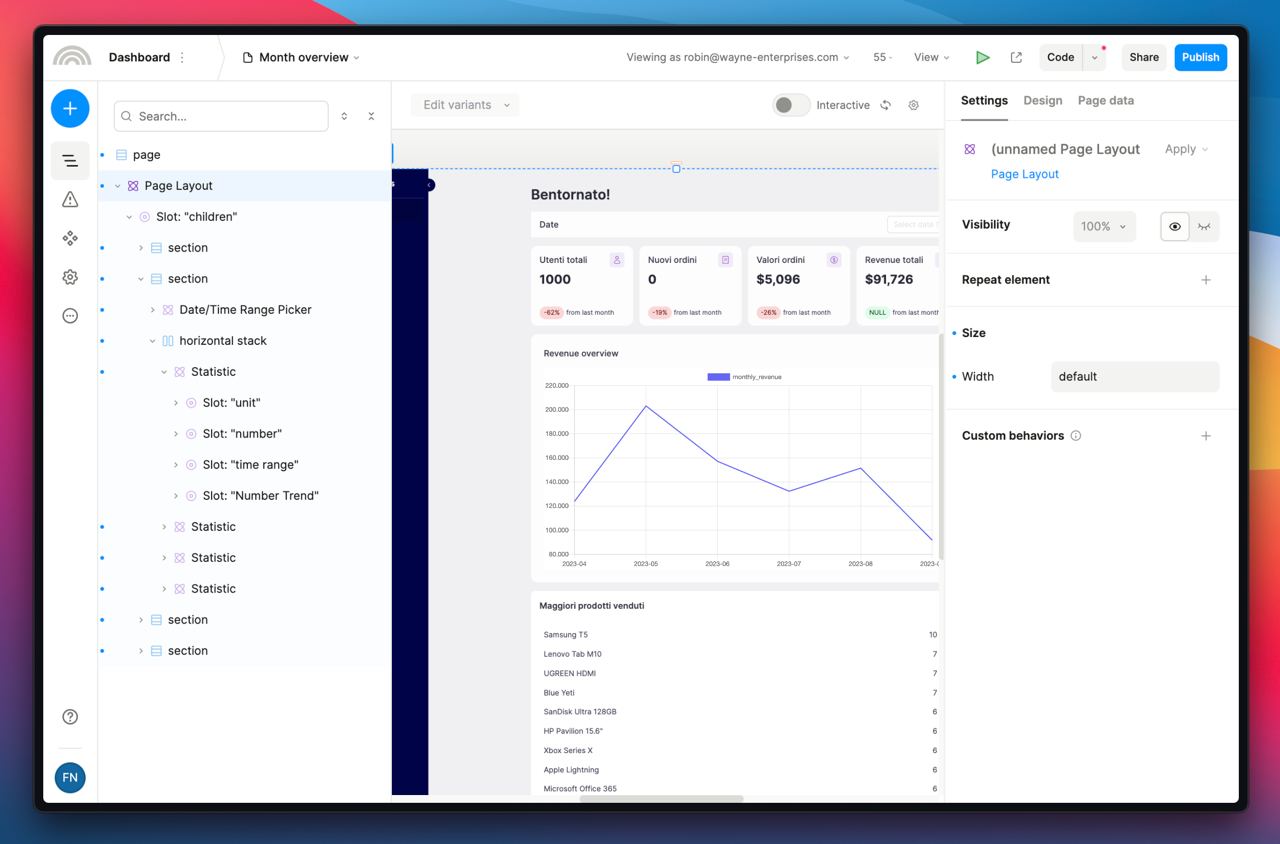The width and height of the screenshot is (1280, 844).
Task: Open canvas settings gear icon
Action: 913,105
